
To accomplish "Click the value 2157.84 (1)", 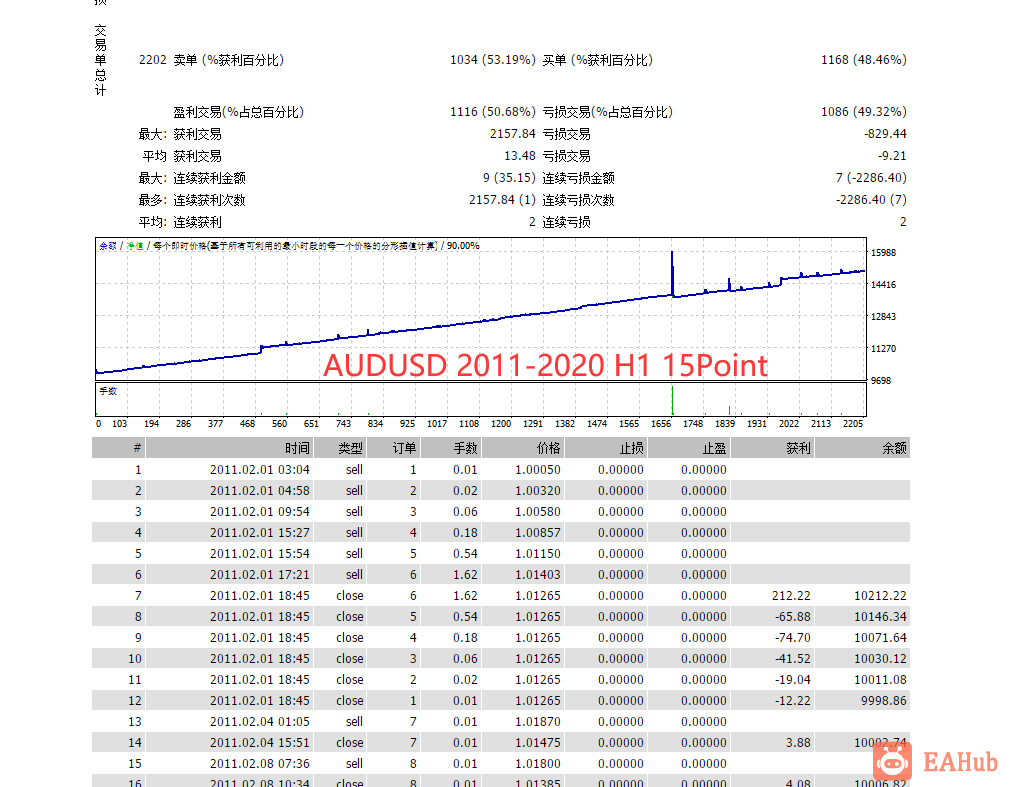I will [x=502, y=199].
